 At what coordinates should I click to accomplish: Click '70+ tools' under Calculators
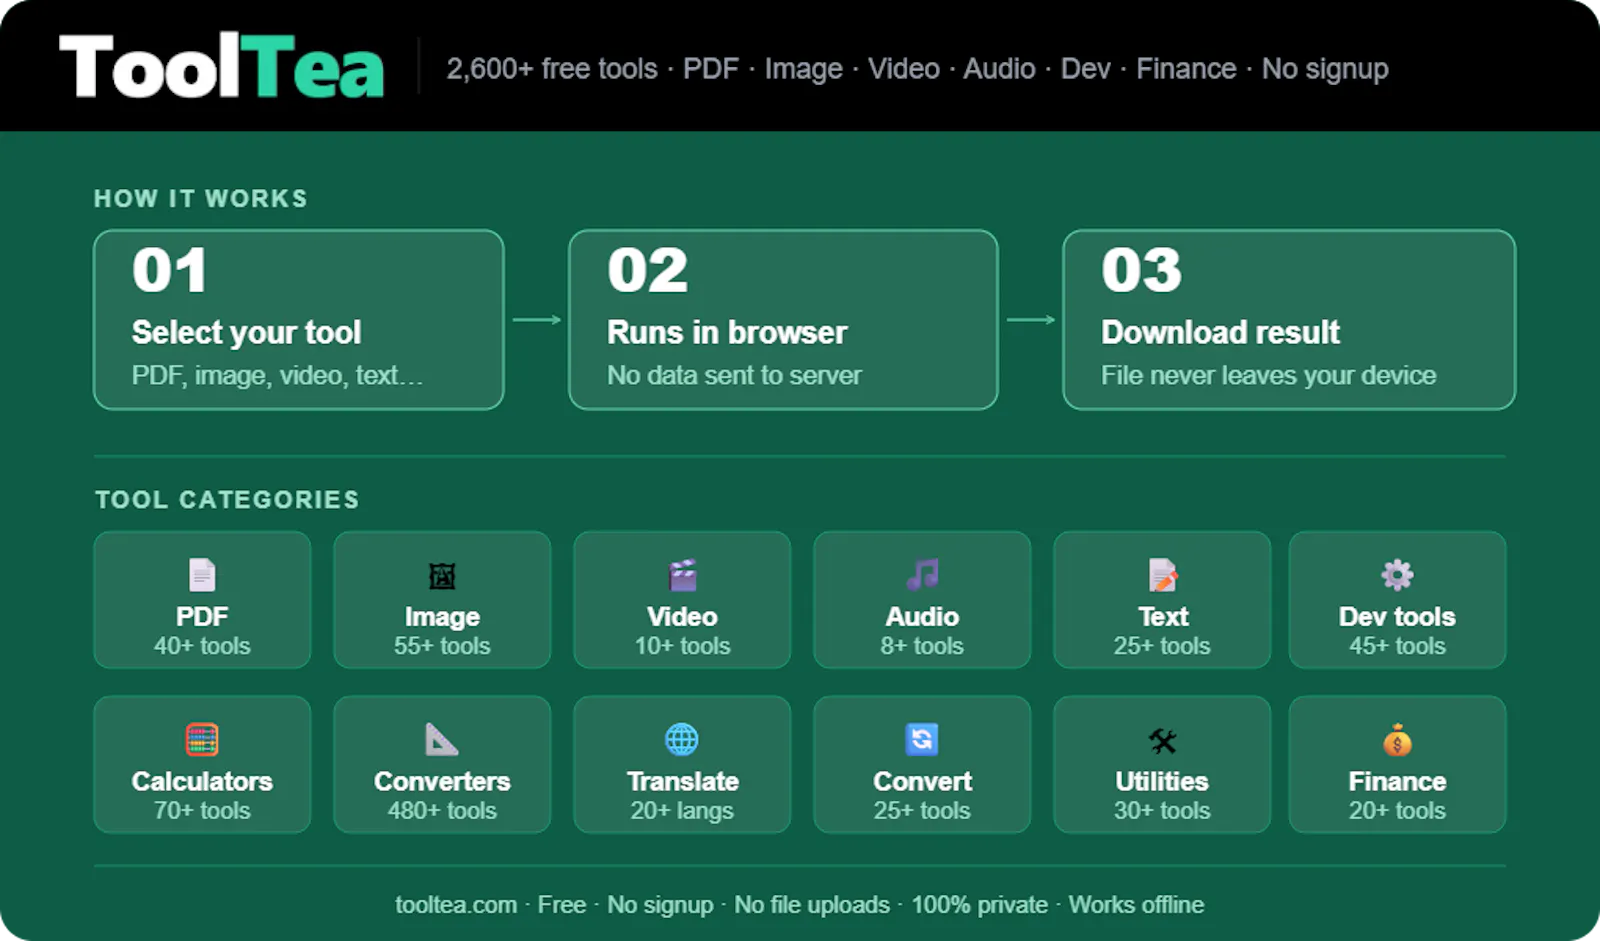coord(202,811)
